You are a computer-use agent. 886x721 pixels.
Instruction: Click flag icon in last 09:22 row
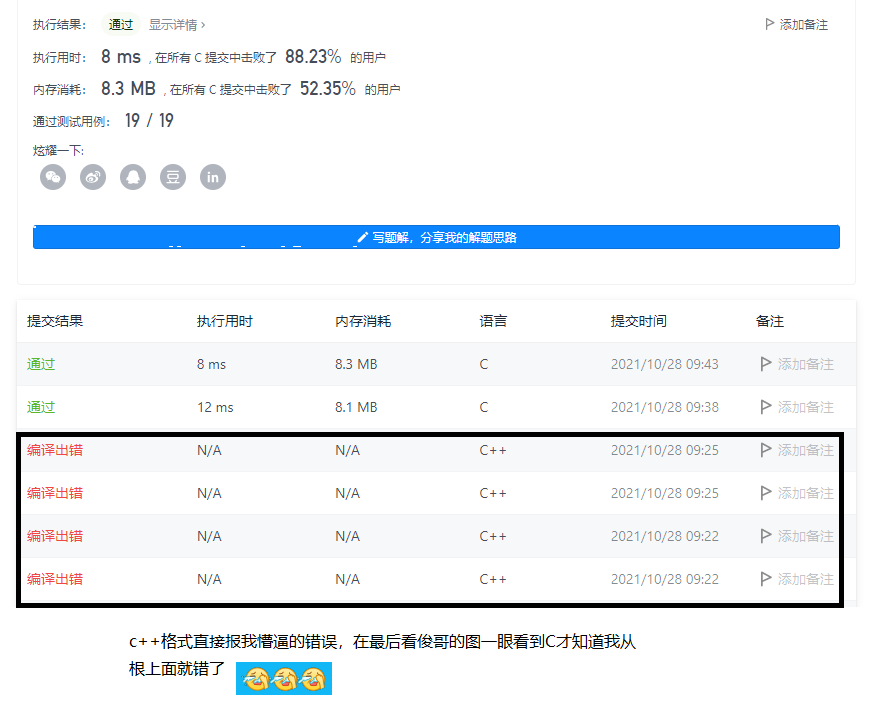[x=766, y=579]
